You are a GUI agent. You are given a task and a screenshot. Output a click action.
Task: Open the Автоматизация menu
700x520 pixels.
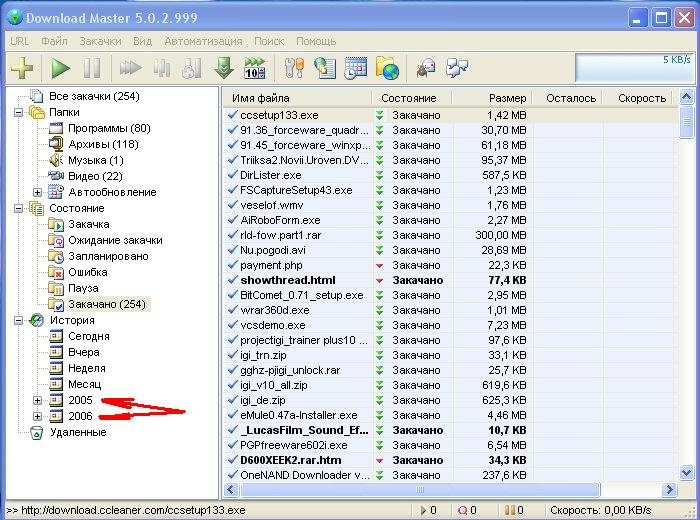[203, 42]
